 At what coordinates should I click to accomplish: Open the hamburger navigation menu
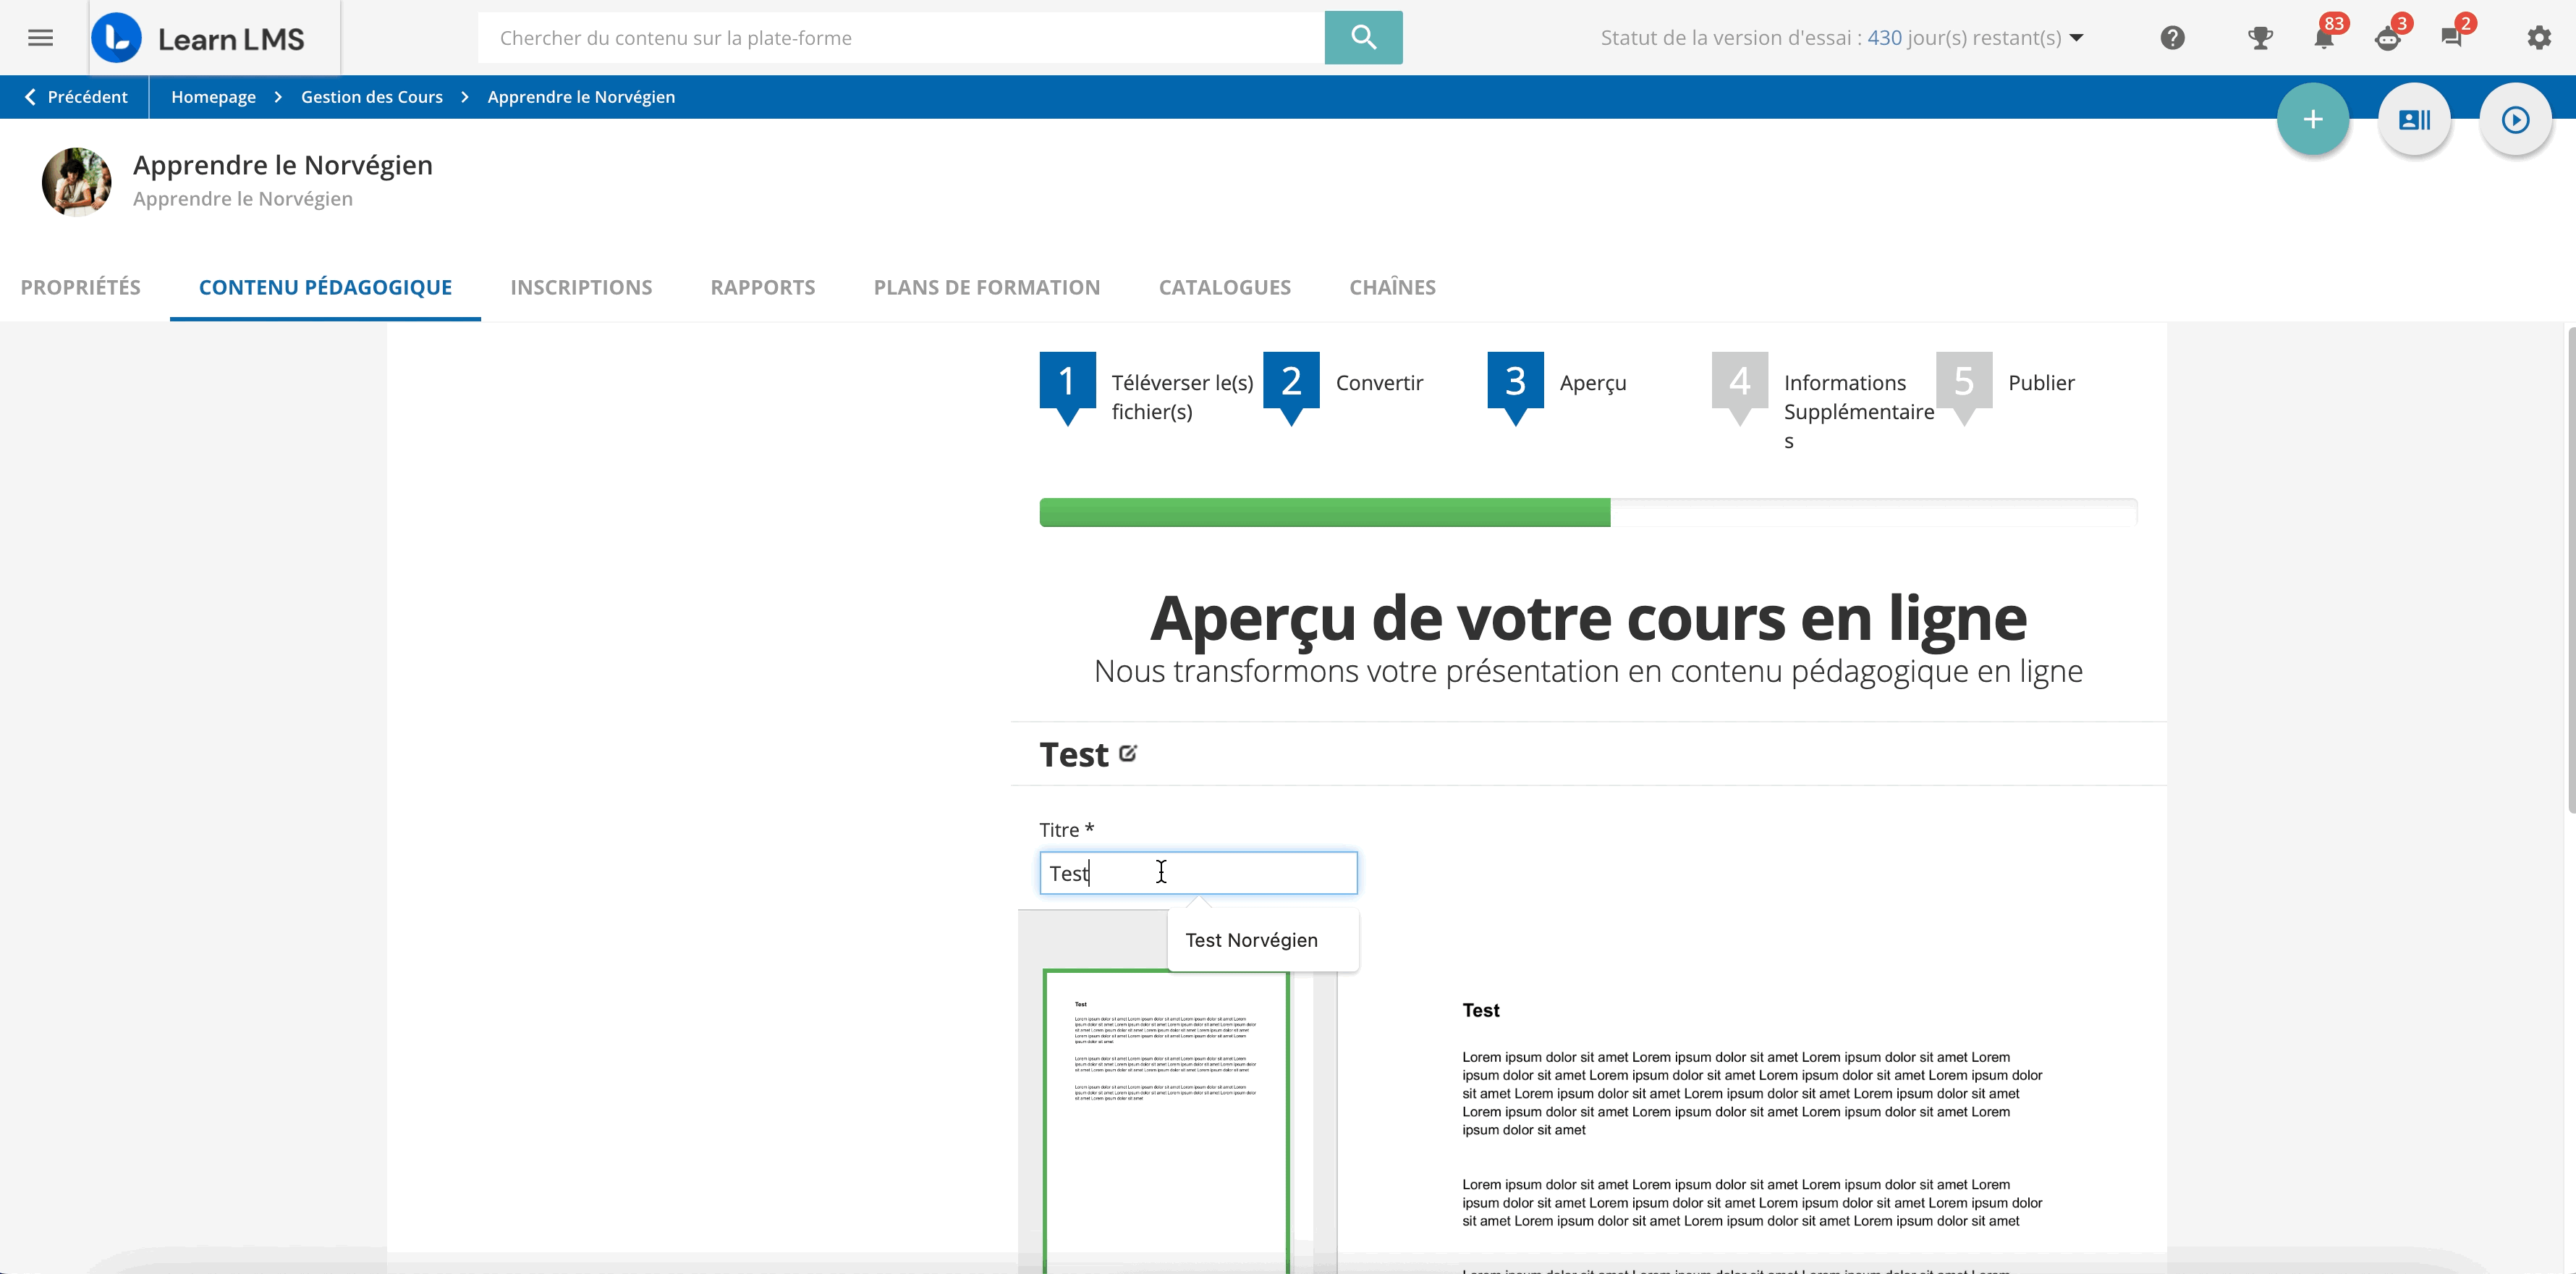pos(39,37)
